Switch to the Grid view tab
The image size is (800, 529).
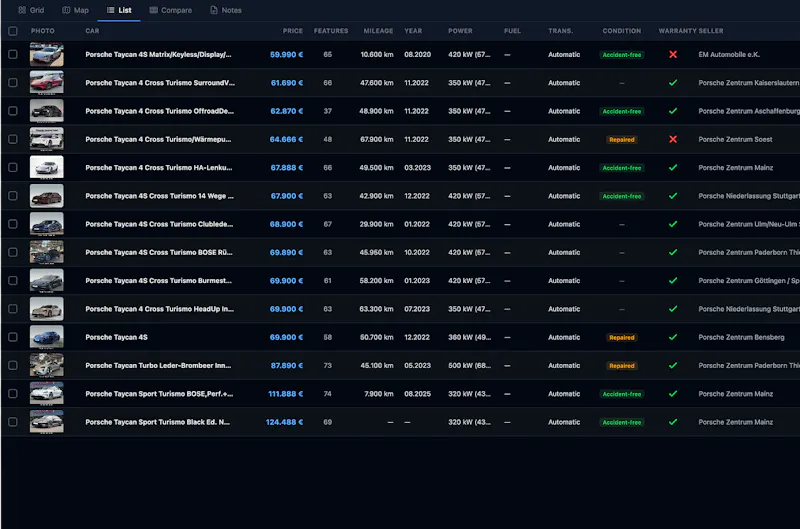(31, 10)
